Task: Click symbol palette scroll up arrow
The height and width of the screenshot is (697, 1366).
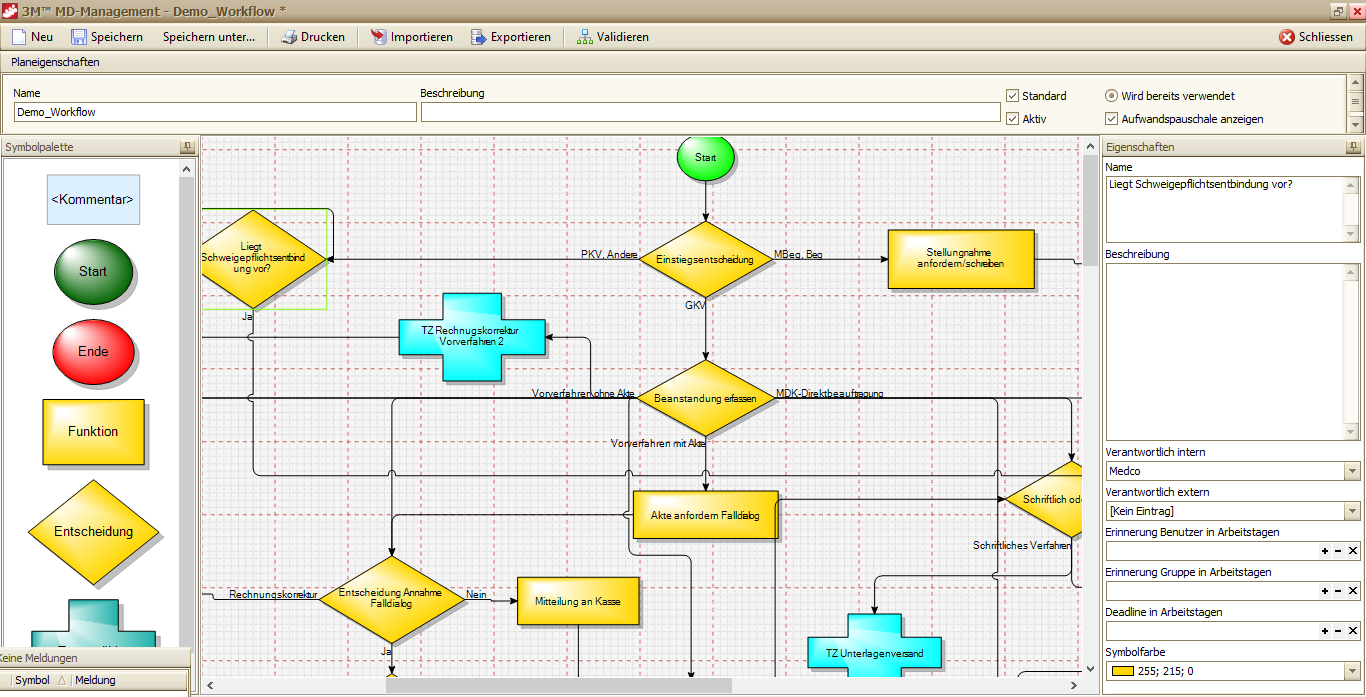Action: click(186, 169)
